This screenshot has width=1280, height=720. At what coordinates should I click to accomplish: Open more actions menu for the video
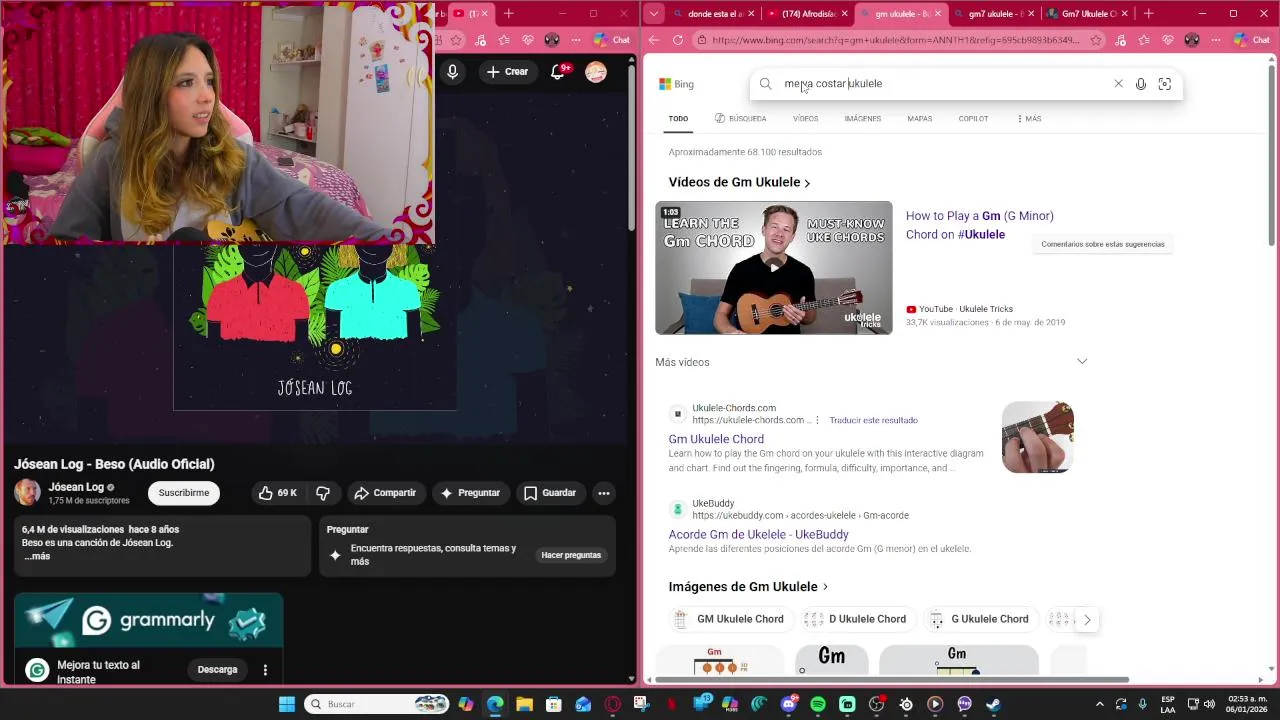(x=603, y=493)
